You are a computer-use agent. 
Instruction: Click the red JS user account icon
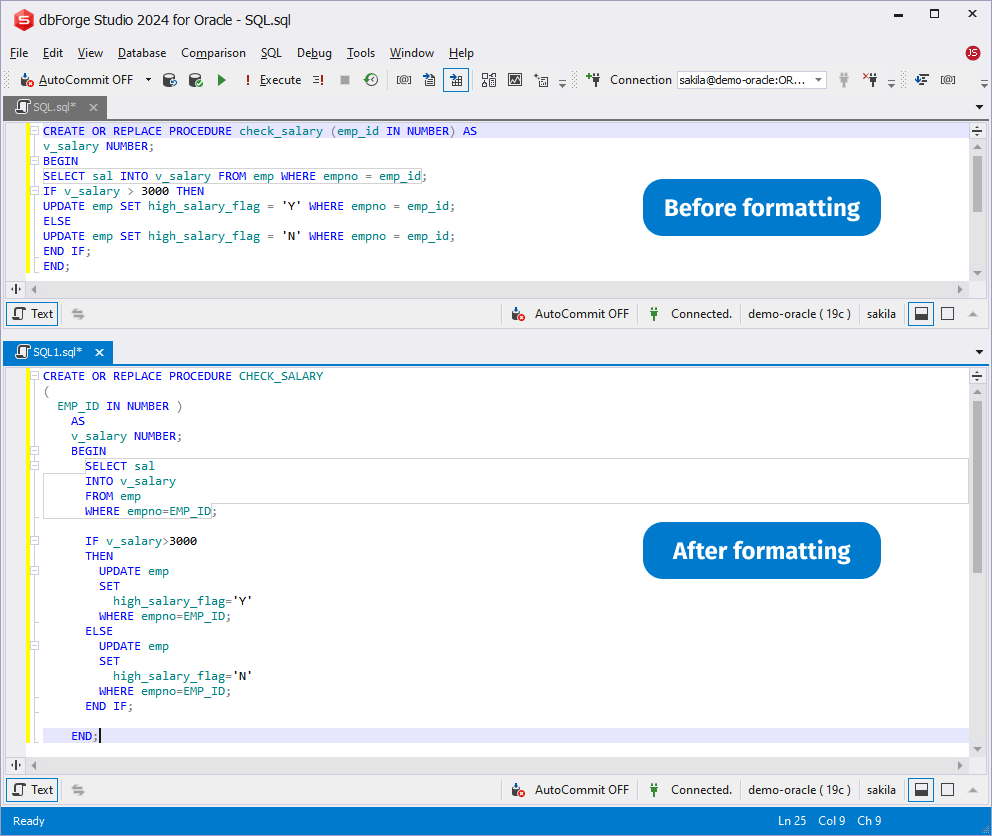972,53
